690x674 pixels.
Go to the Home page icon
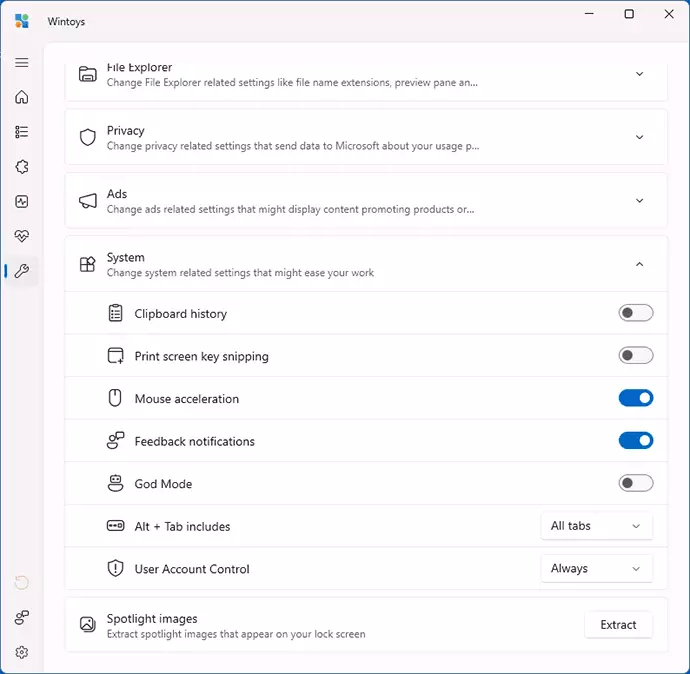(x=22, y=97)
